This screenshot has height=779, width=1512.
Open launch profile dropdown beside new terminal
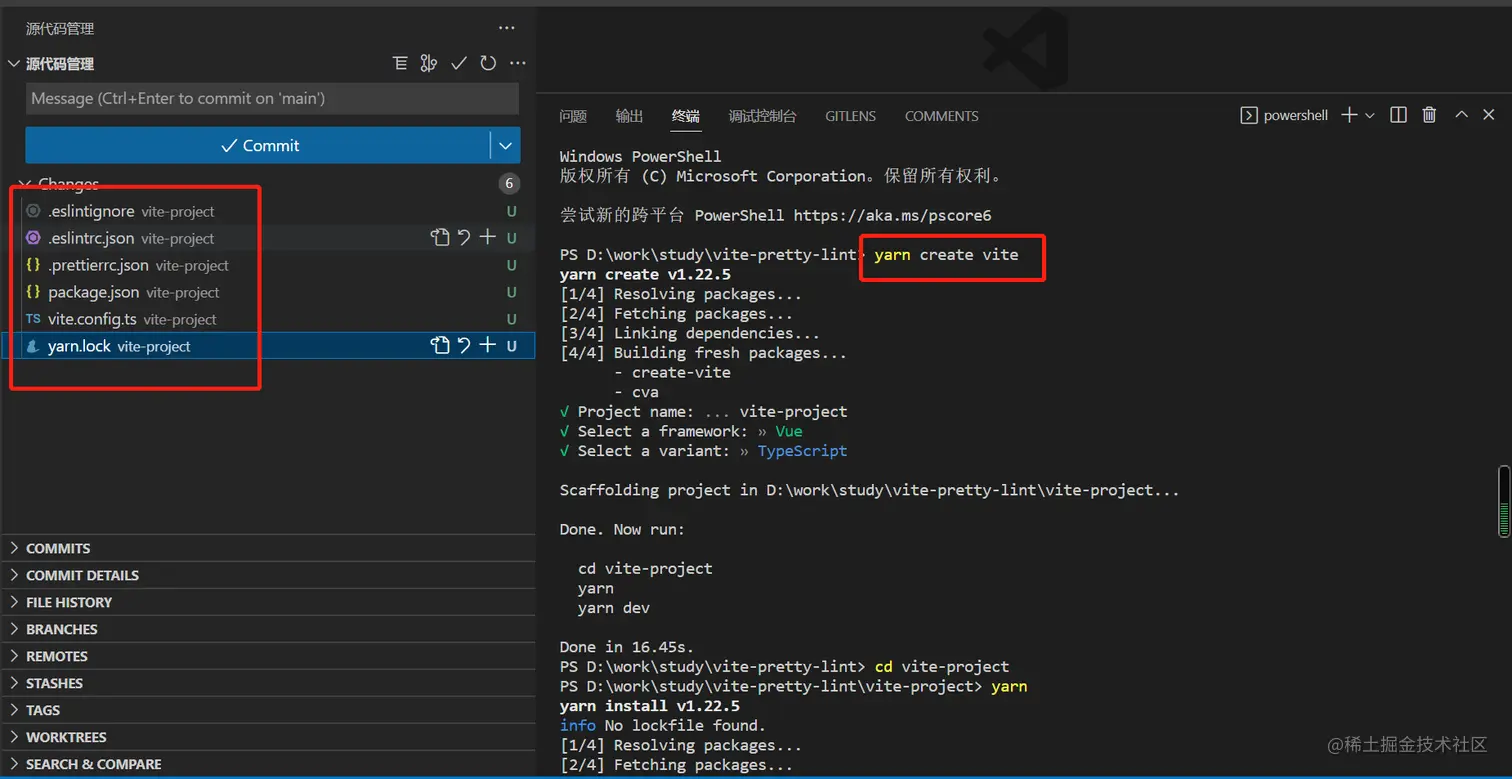[1370, 116]
